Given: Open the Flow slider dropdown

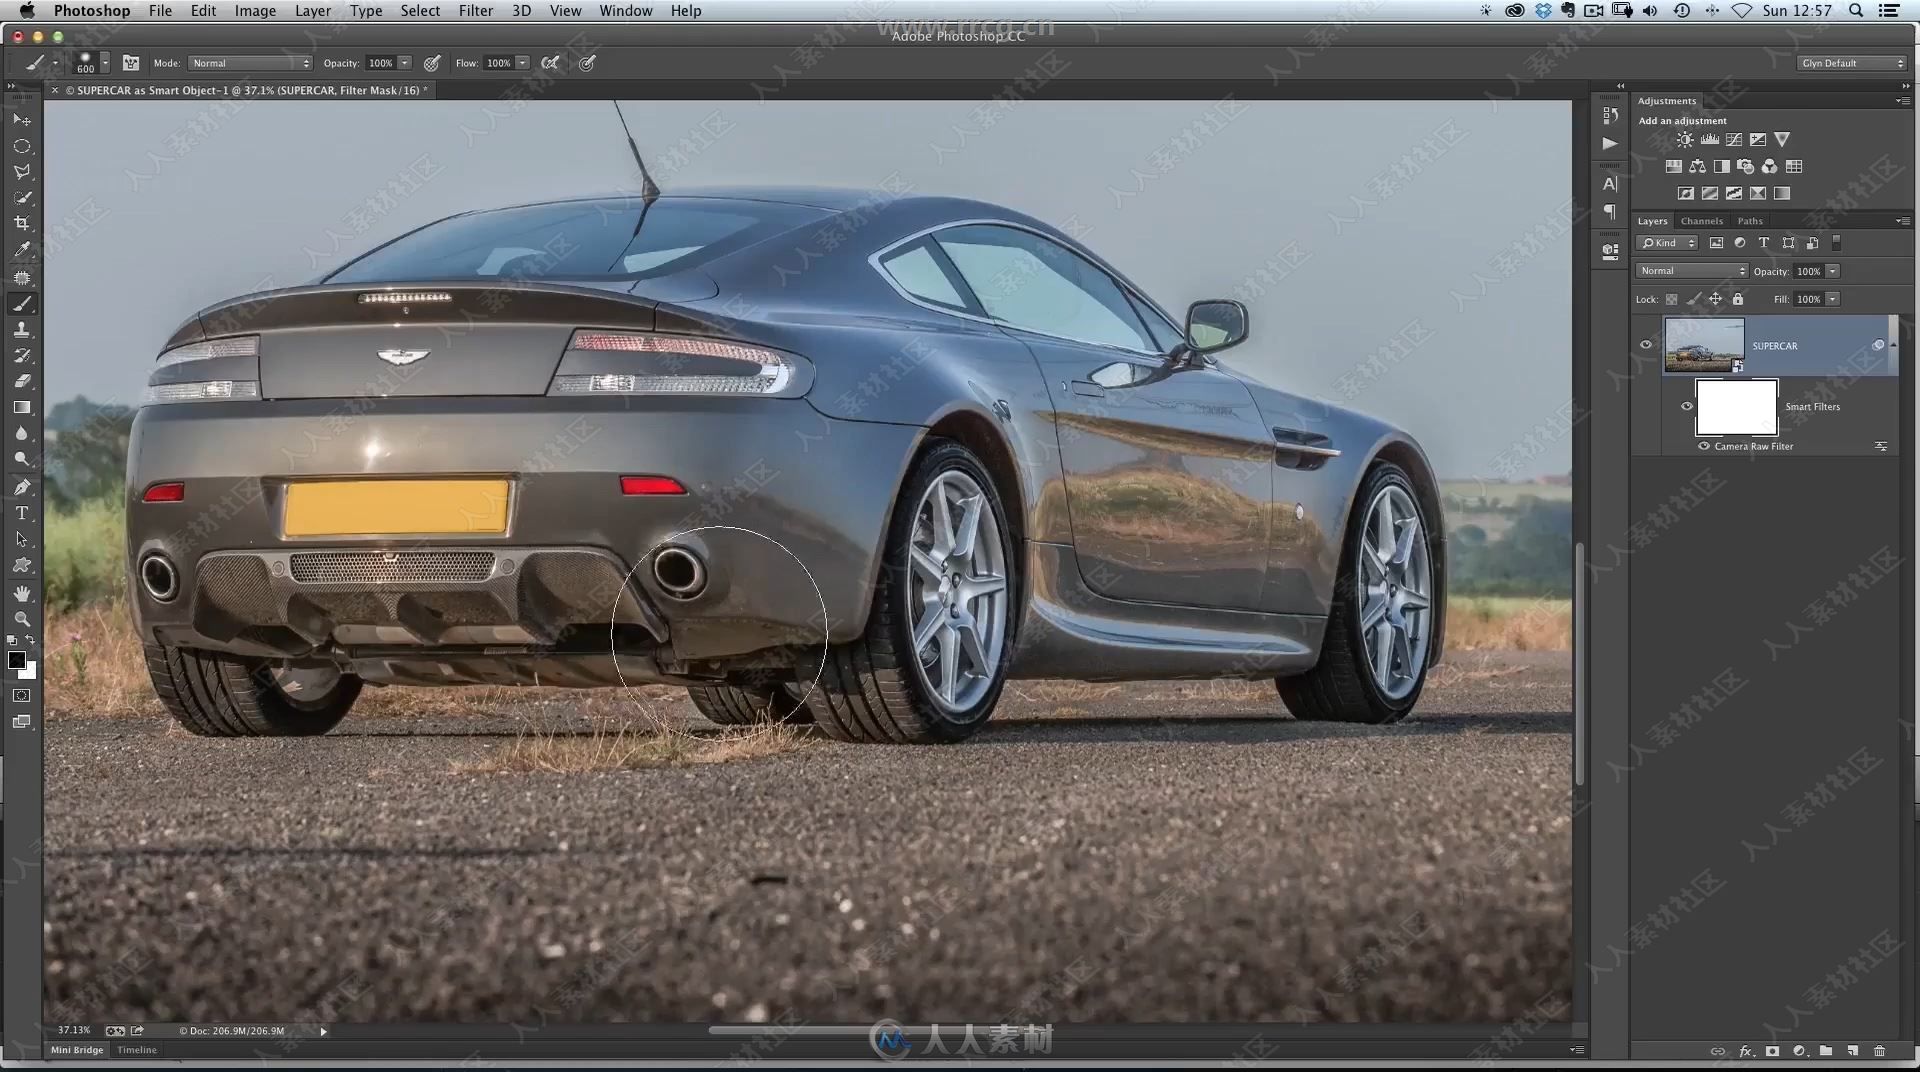Looking at the screenshot, I should click(x=522, y=63).
